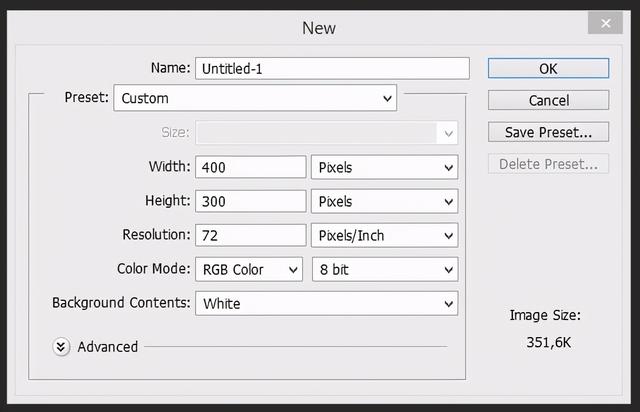Focus the Name field with Untitled-1
This screenshot has height=412, width=640.
[x=332, y=68]
